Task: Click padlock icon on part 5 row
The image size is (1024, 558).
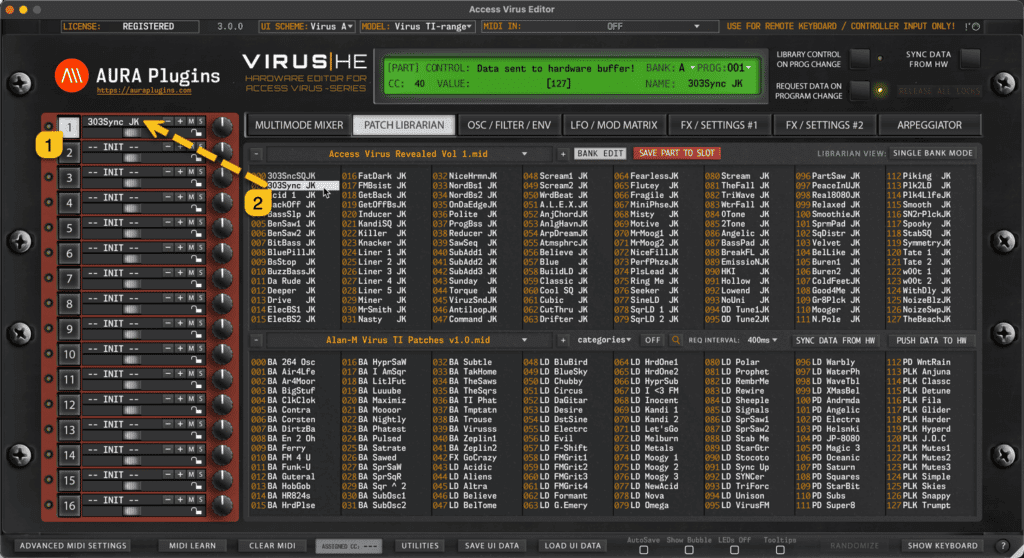Action: tap(196, 233)
